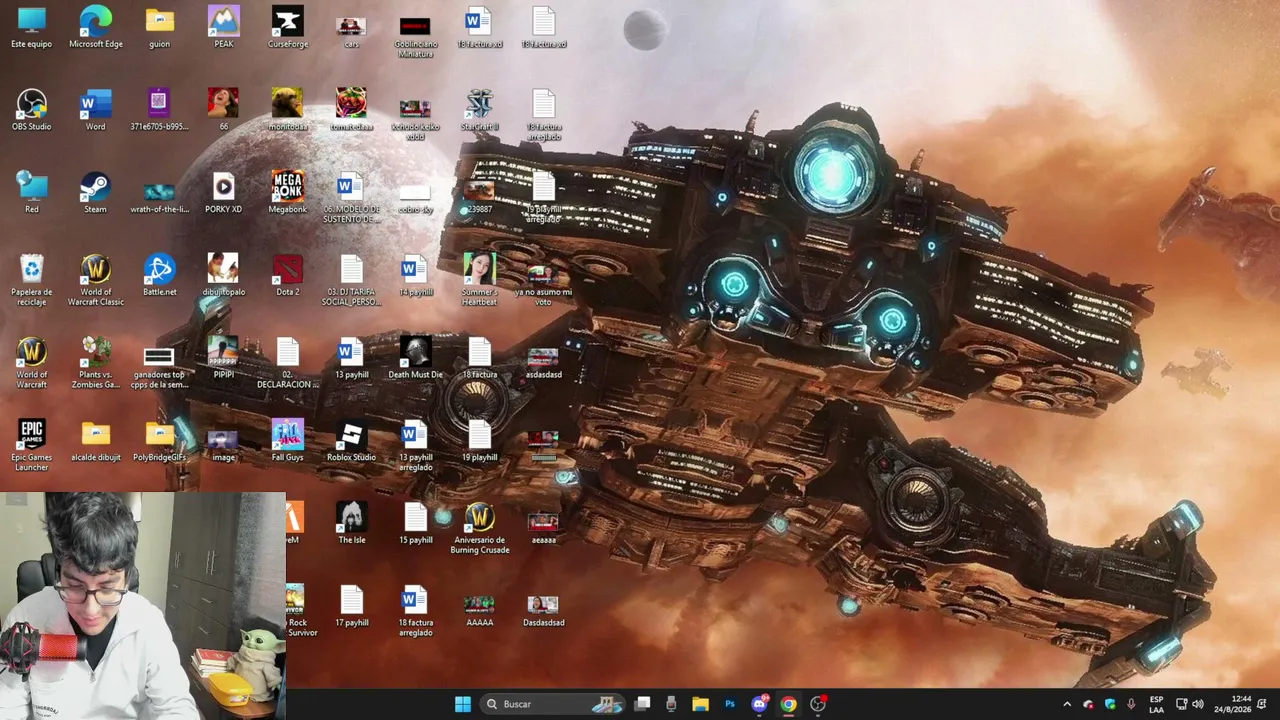Viewport: 1280px width, 720px height.
Task: Select the 19 playhill text file
Action: 479,440
